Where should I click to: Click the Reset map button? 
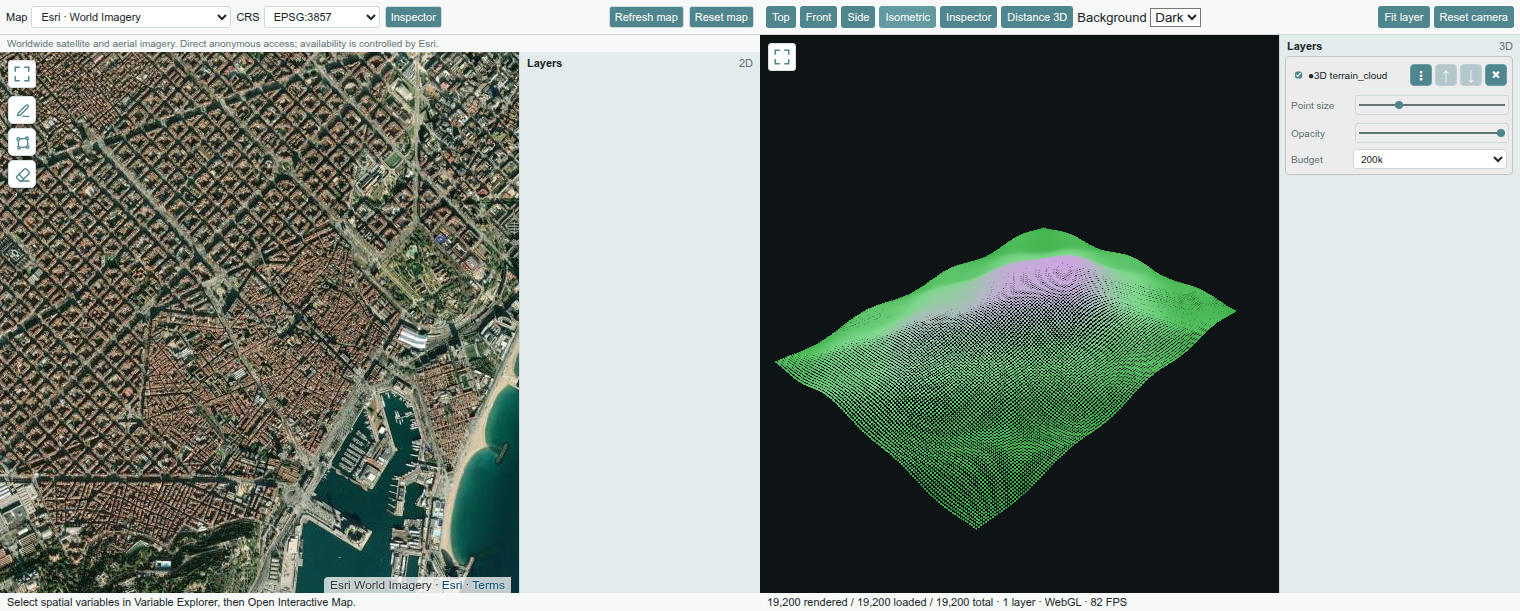click(x=721, y=17)
